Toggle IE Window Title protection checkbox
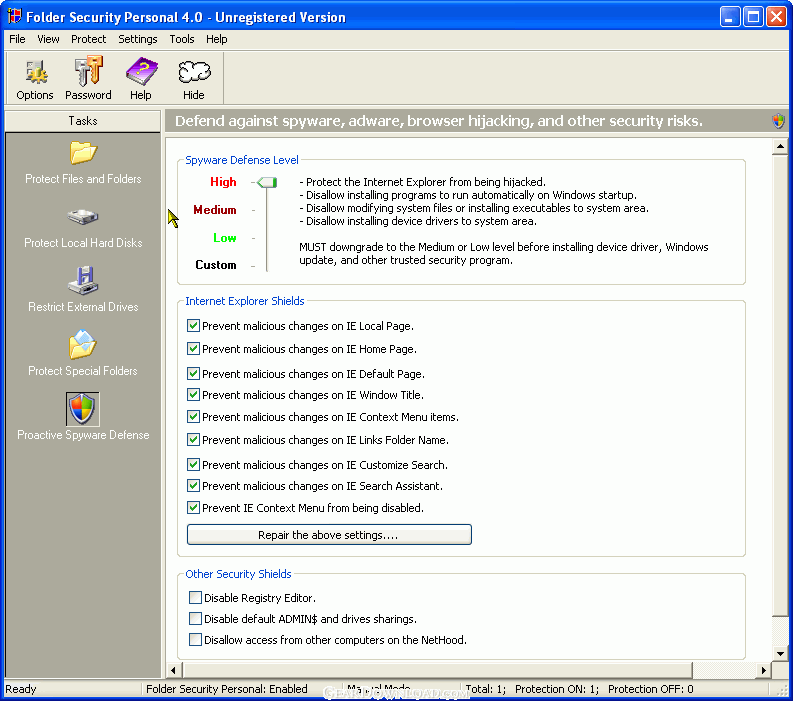The width and height of the screenshot is (793, 701). pyautogui.click(x=193, y=395)
